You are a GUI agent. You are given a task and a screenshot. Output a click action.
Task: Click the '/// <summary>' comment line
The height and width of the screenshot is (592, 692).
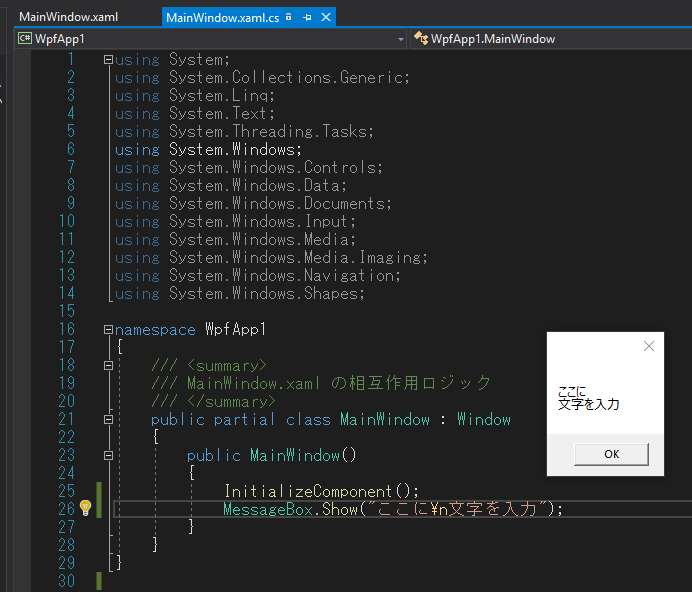coord(209,366)
